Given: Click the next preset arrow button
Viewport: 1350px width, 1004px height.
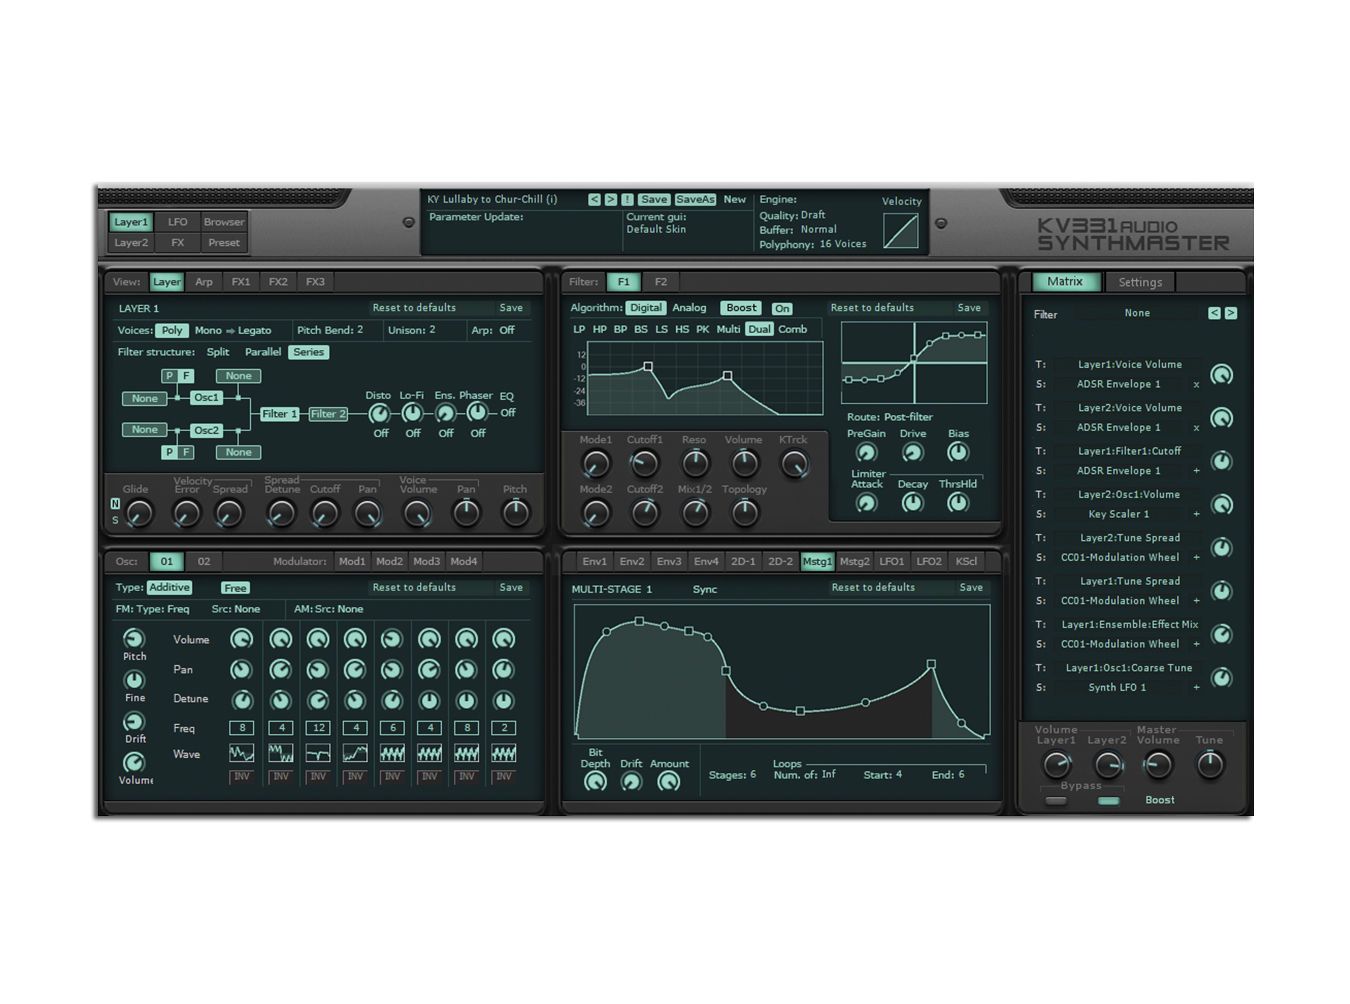Looking at the screenshot, I should point(610,200).
